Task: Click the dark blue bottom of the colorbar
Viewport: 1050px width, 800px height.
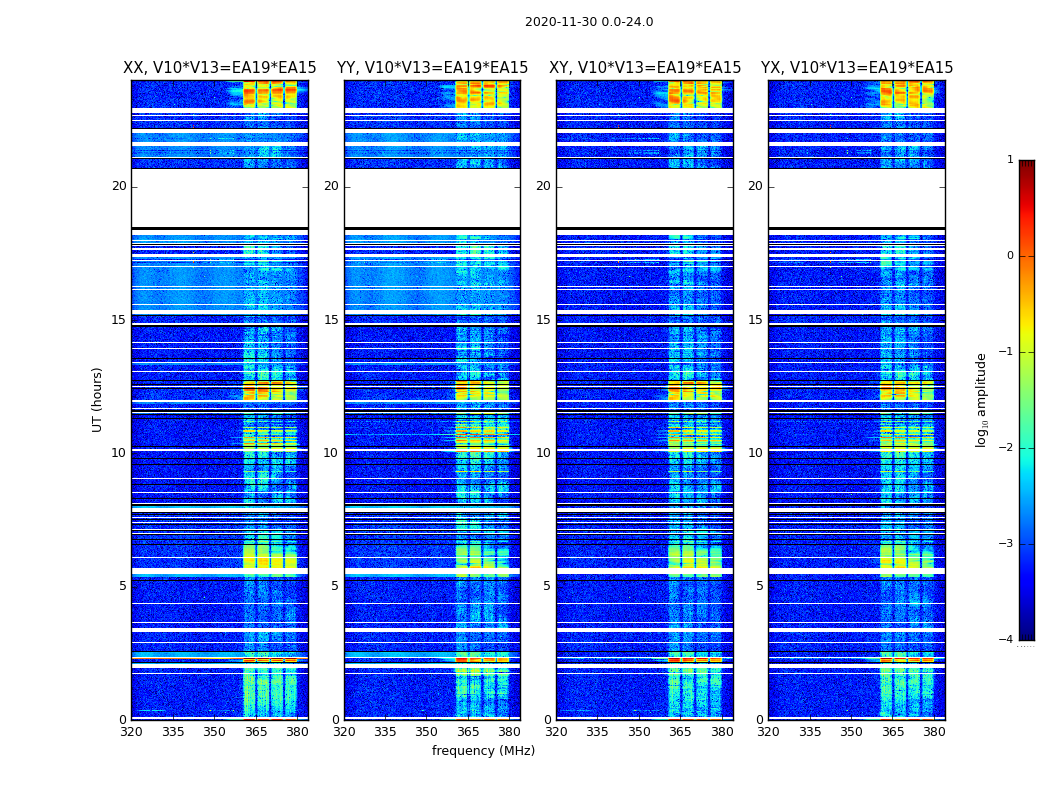Action: (1027, 633)
